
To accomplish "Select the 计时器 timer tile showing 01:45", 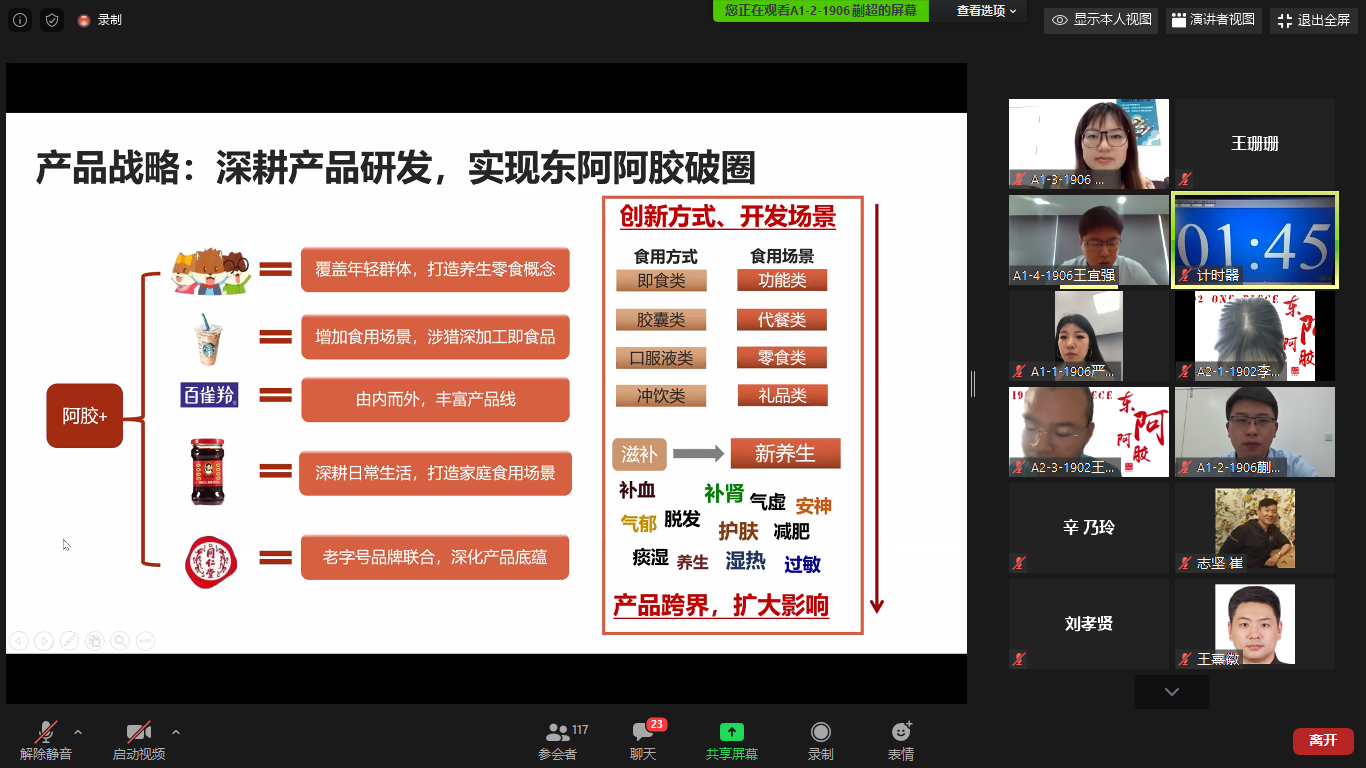I will 1254,240.
